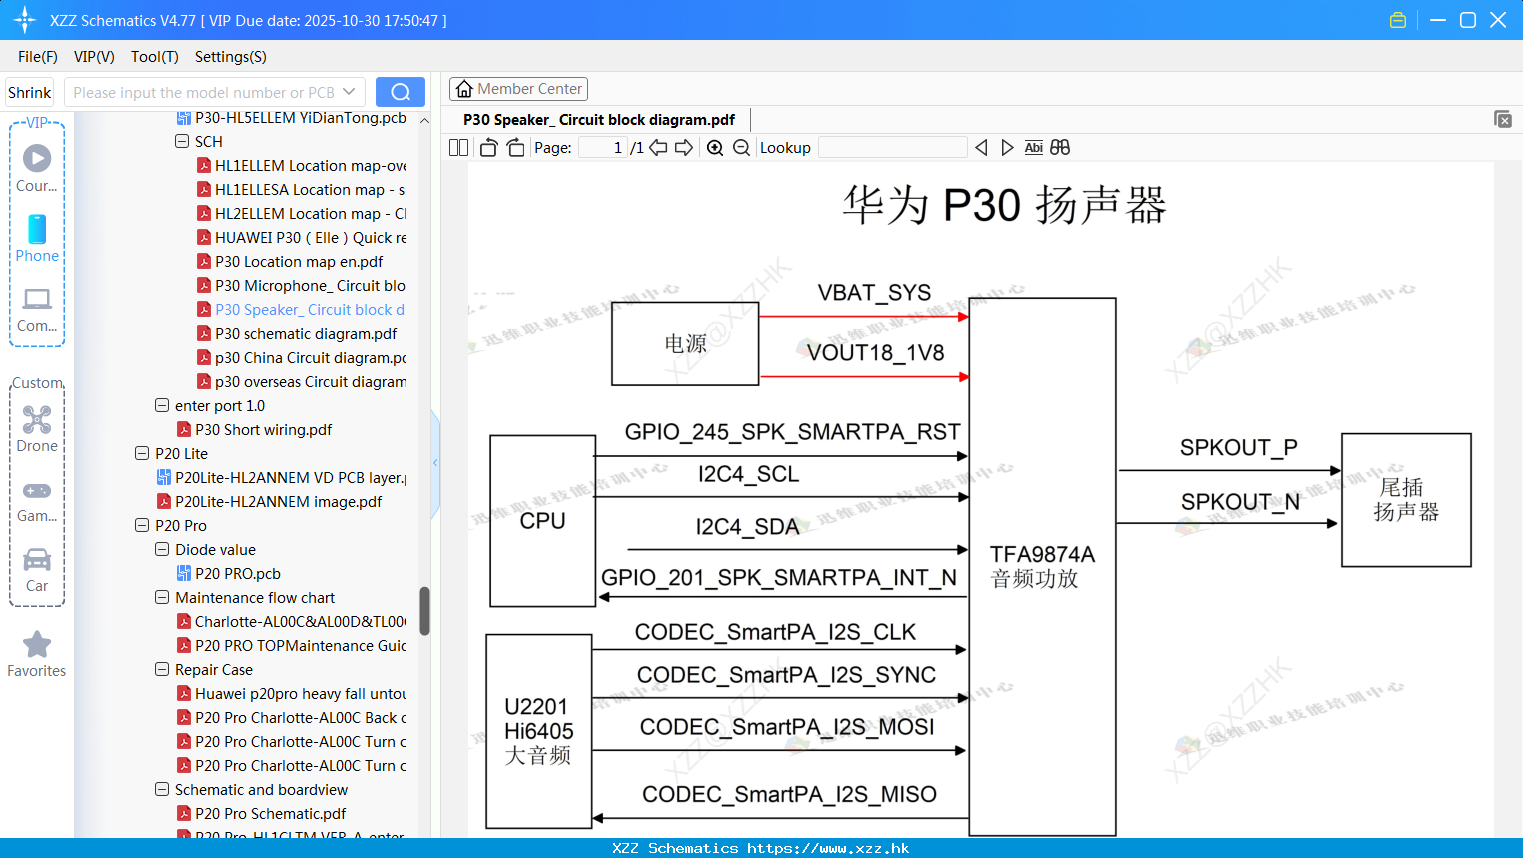Collapse Schematic and boardview folder

click(162, 789)
